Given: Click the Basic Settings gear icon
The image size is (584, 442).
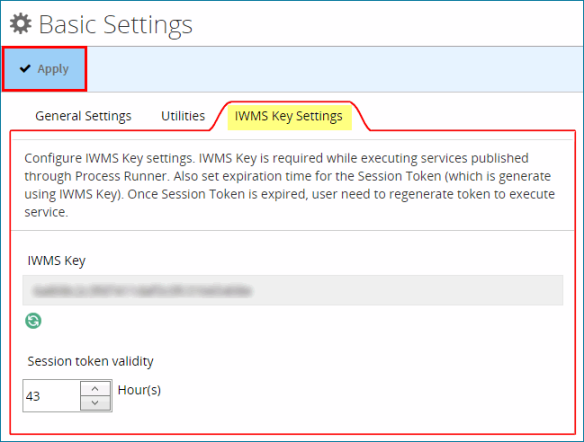Looking at the screenshot, I should 21,24.
